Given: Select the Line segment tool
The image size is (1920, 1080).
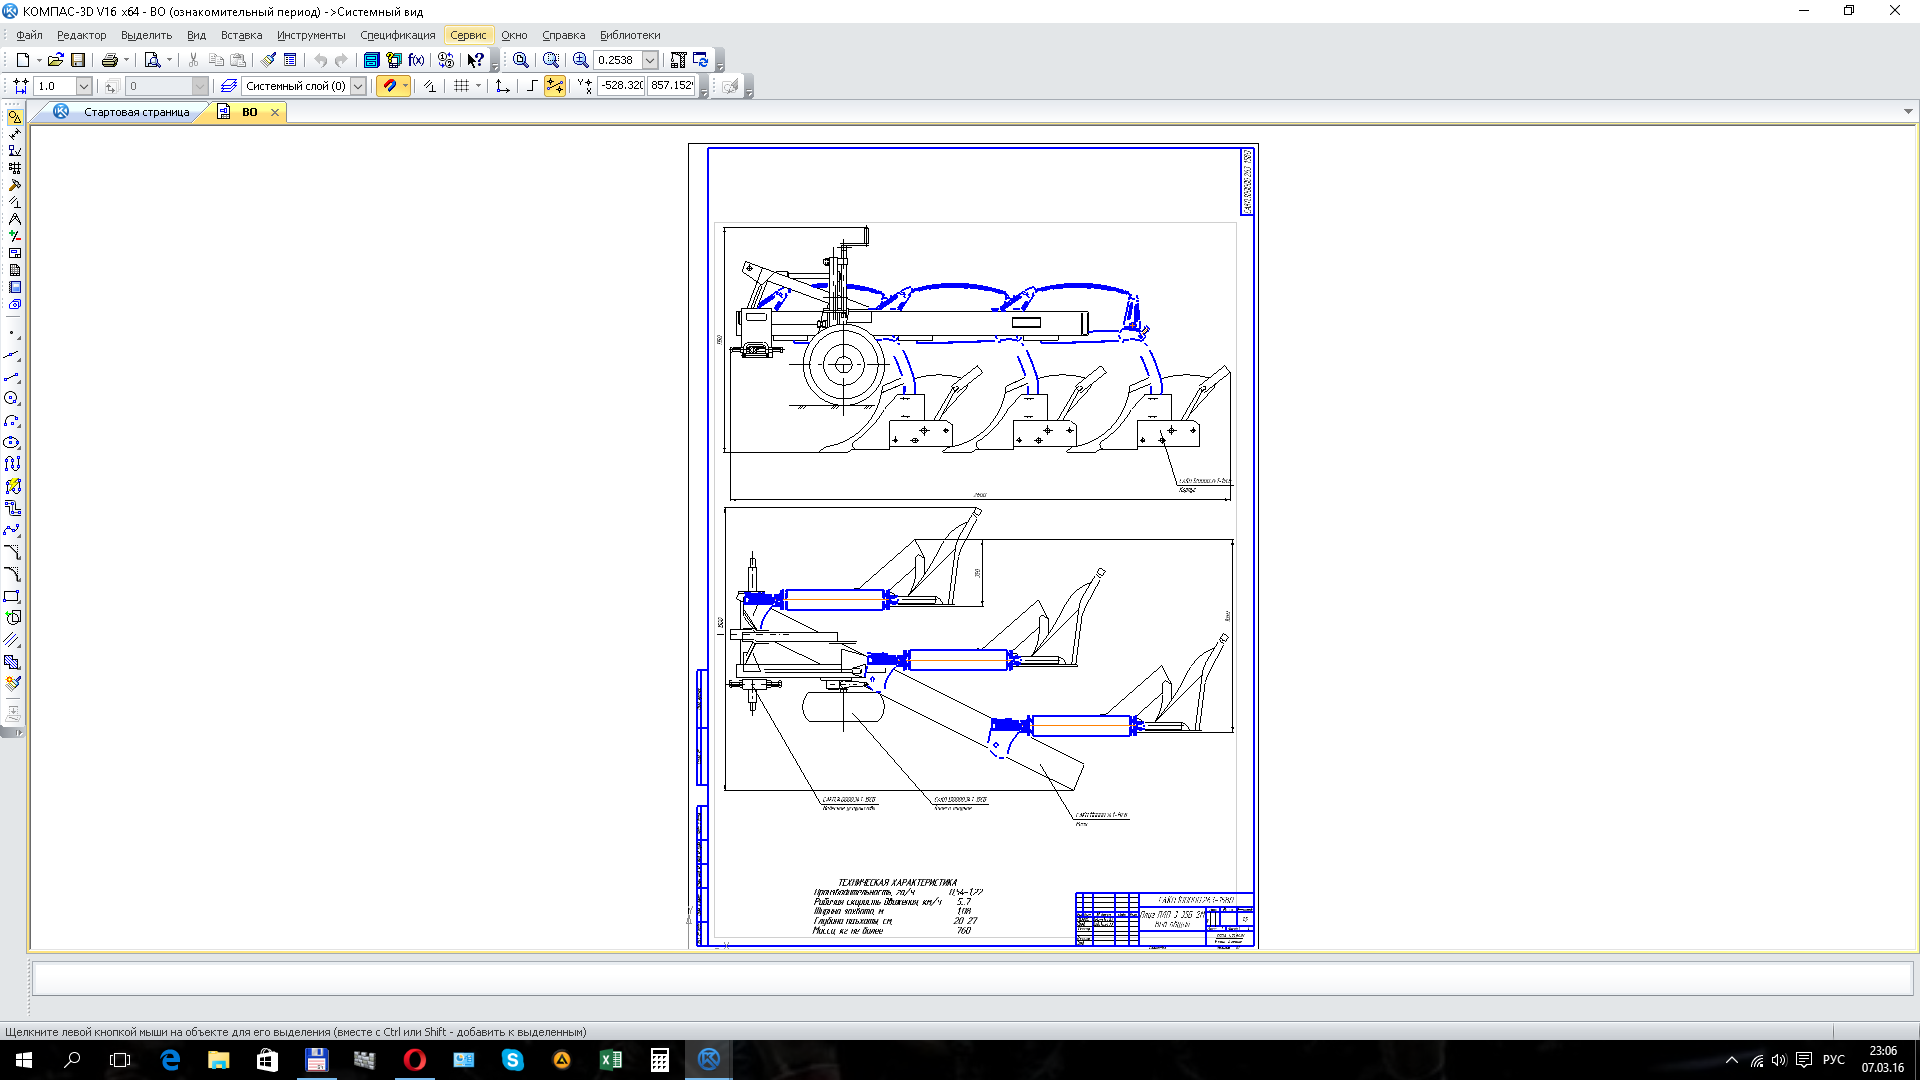Looking at the screenshot, I should 12,377.
